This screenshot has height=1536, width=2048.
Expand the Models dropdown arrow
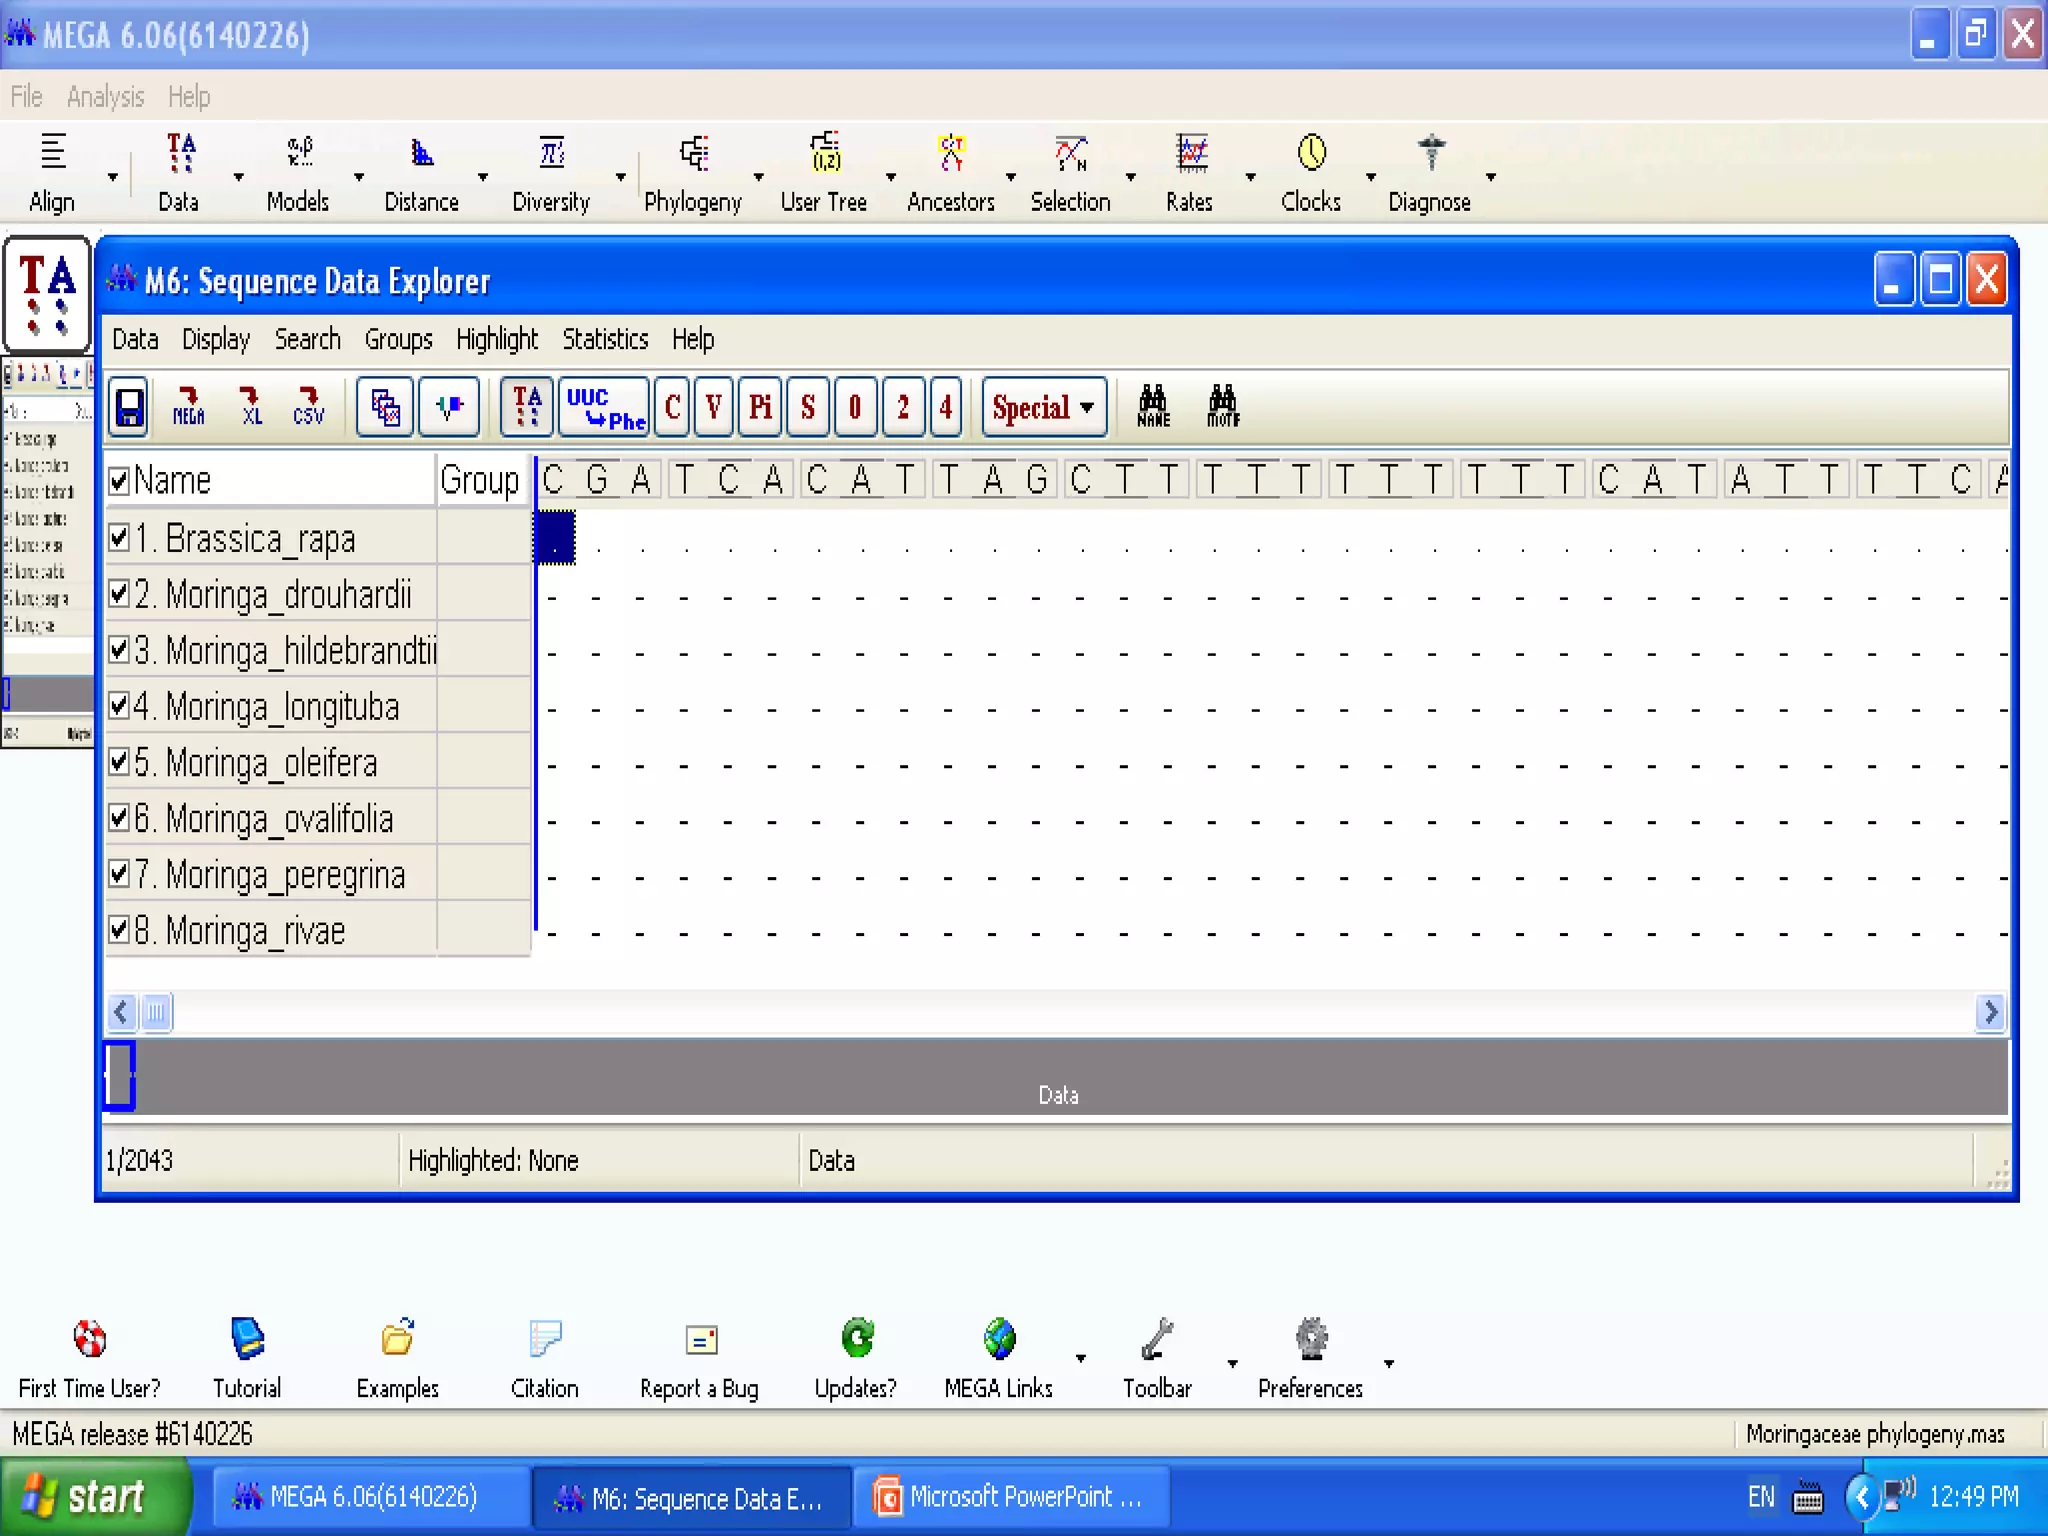359,177
